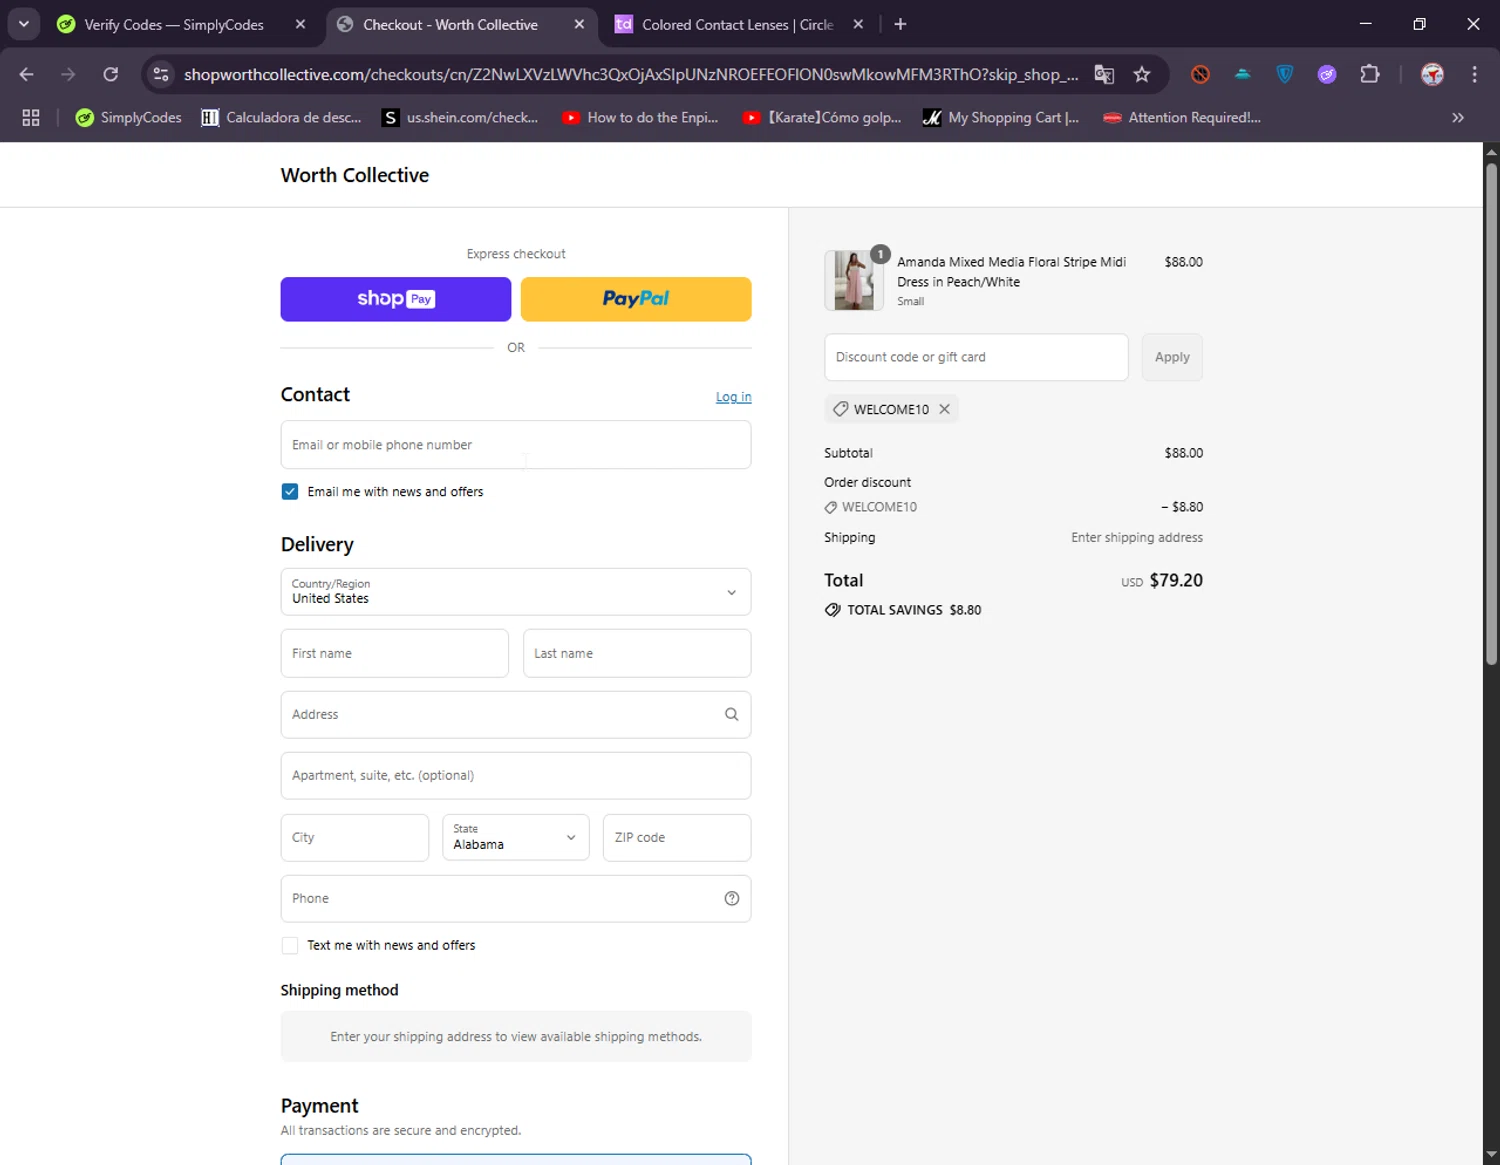Click the Enter shipping address text
This screenshot has width=1500, height=1165.
(x=1137, y=537)
